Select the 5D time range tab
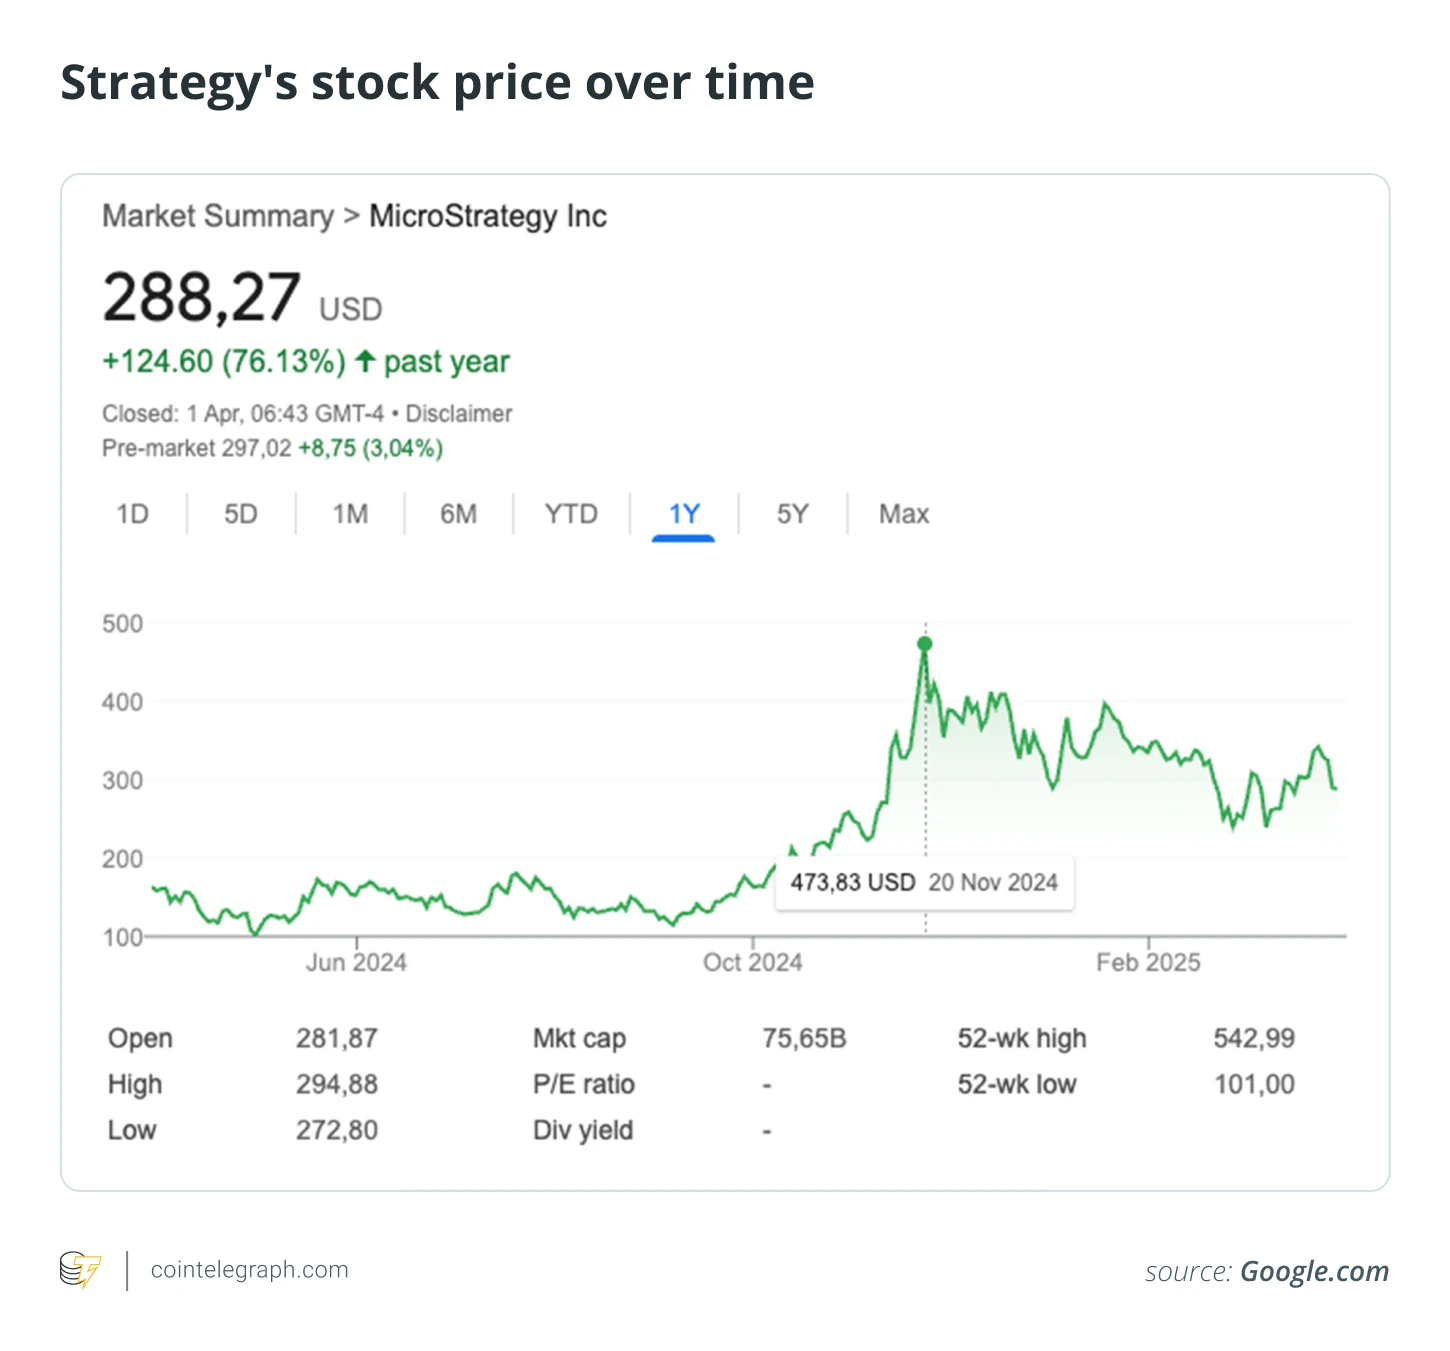The height and width of the screenshot is (1351, 1450). pyautogui.click(x=241, y=514)
